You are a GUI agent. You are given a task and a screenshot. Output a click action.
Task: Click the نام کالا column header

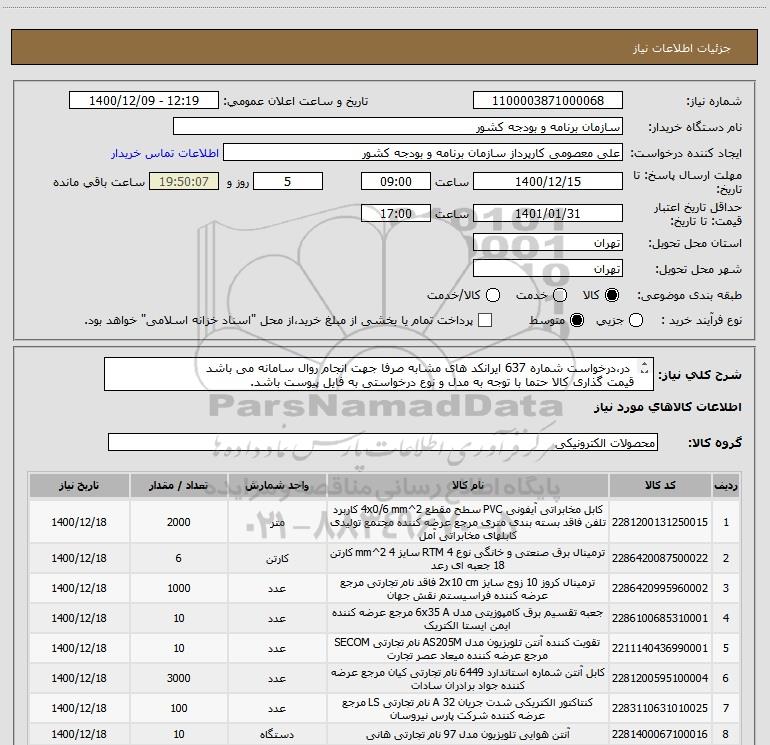point(468,486)
